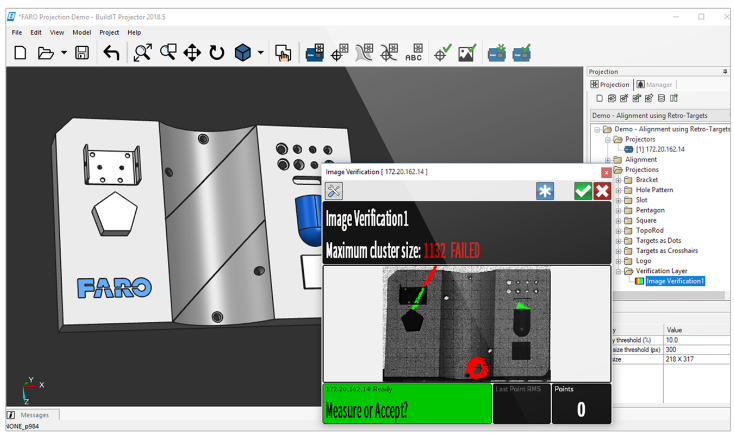Select the circular Rotate view tool

[x=217, y=53]
